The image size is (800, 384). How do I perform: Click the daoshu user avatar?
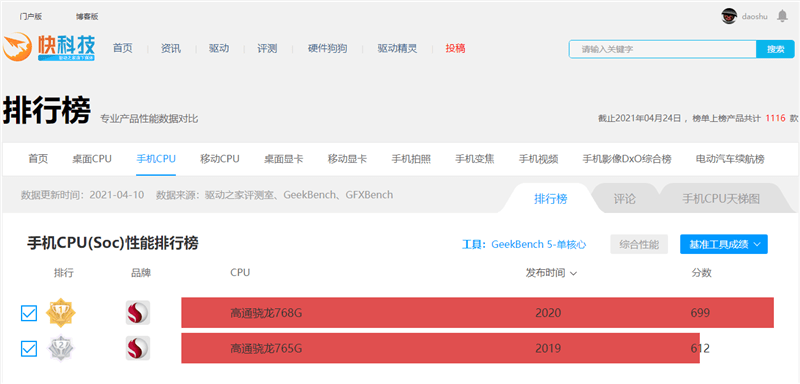point(729,16)
